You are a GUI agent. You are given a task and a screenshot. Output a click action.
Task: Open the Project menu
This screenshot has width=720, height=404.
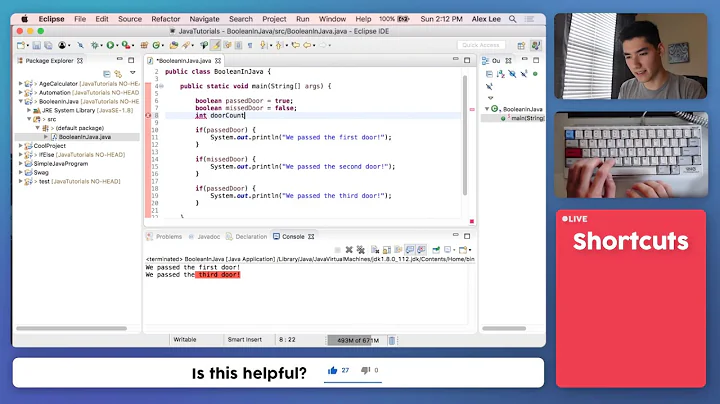coord(274,19)
